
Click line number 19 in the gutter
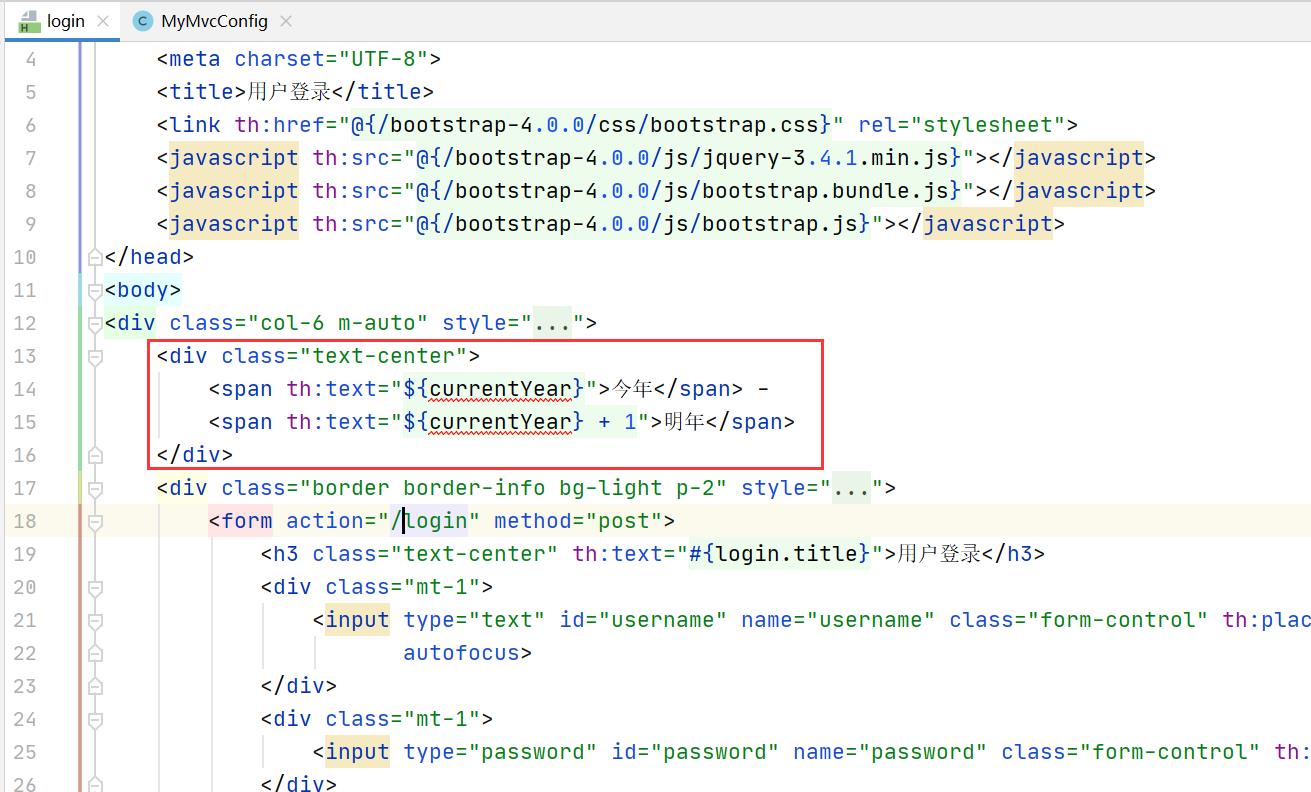click(25, 554)
